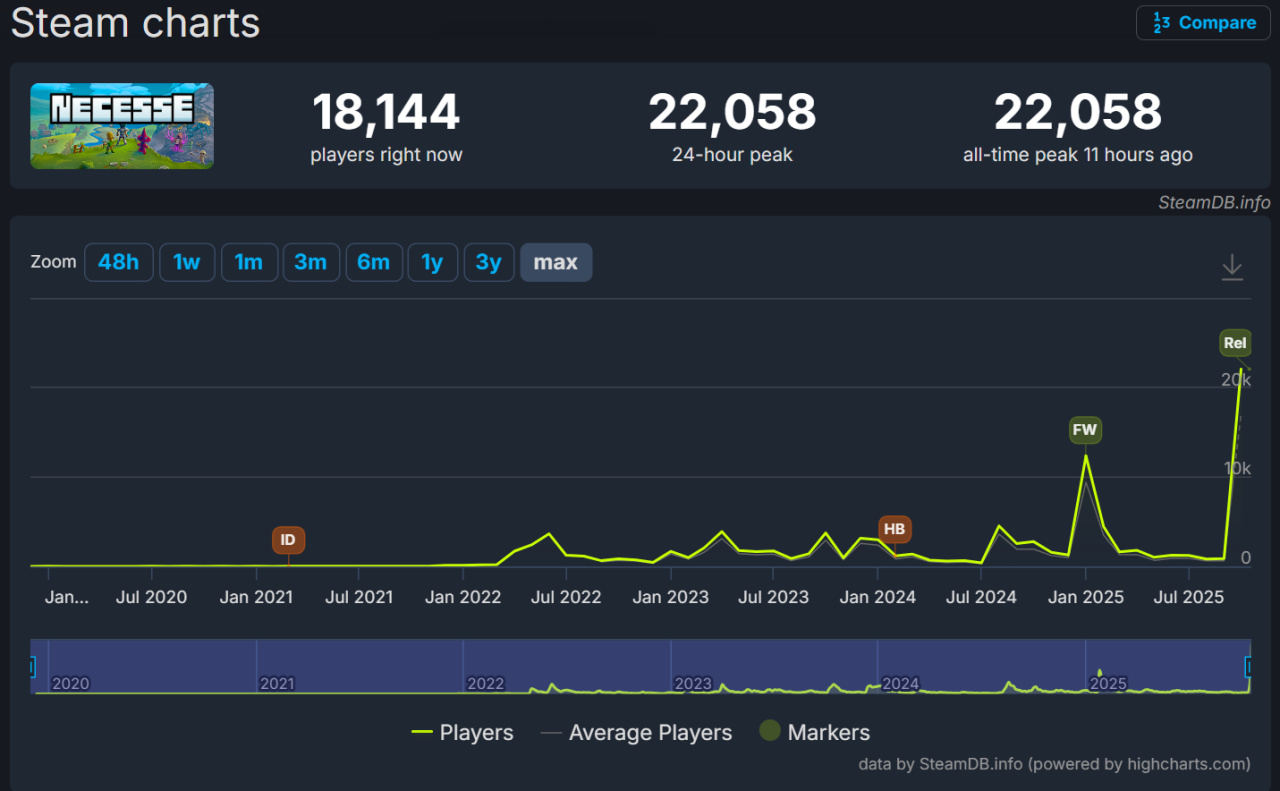Image resolution: width=1280 pixels, height=791 pixels.
Task: Click the 10k y-axis label
Action: point(1236,469)
